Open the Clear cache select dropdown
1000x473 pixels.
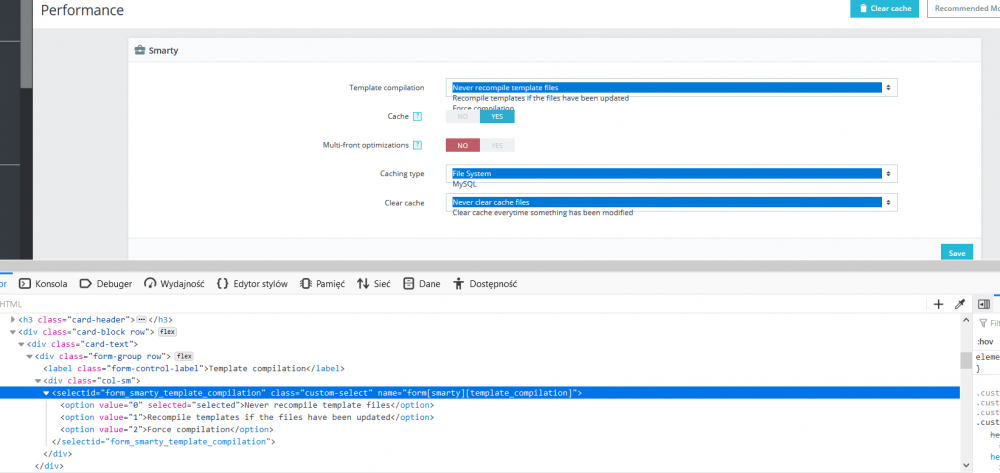[x=672, y=202]
